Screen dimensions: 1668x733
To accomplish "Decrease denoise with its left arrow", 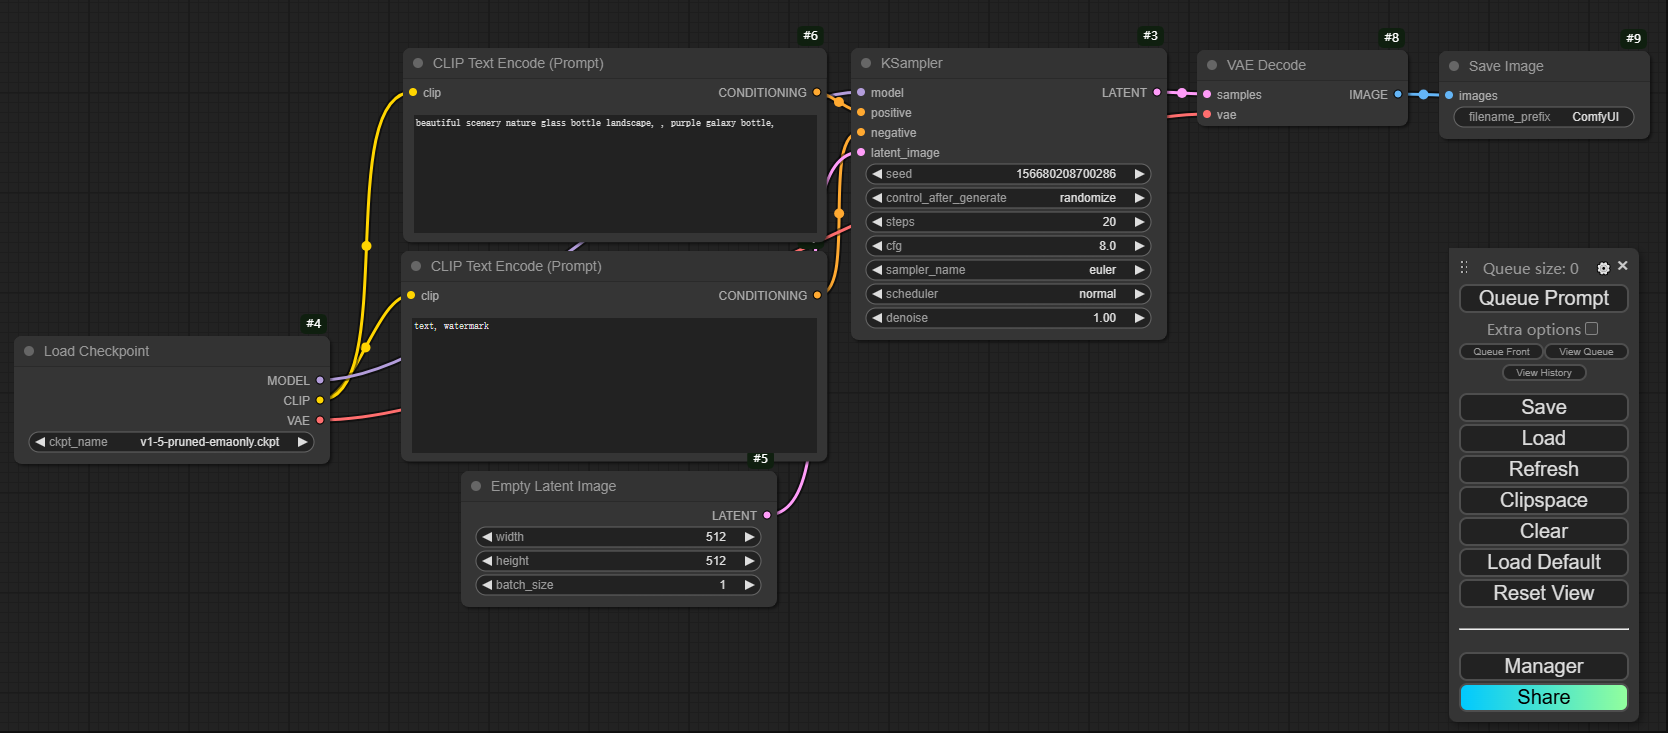I will pyautogui.click(x=877, y=318).
